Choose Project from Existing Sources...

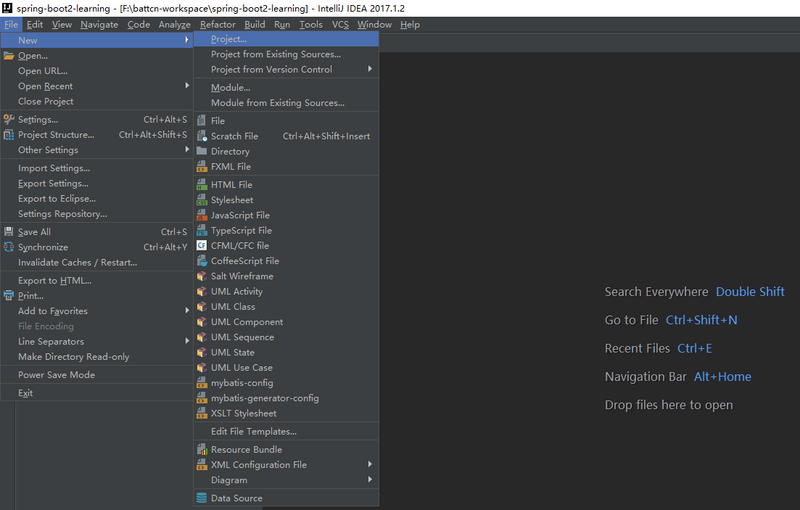click(x=286, y=54)
